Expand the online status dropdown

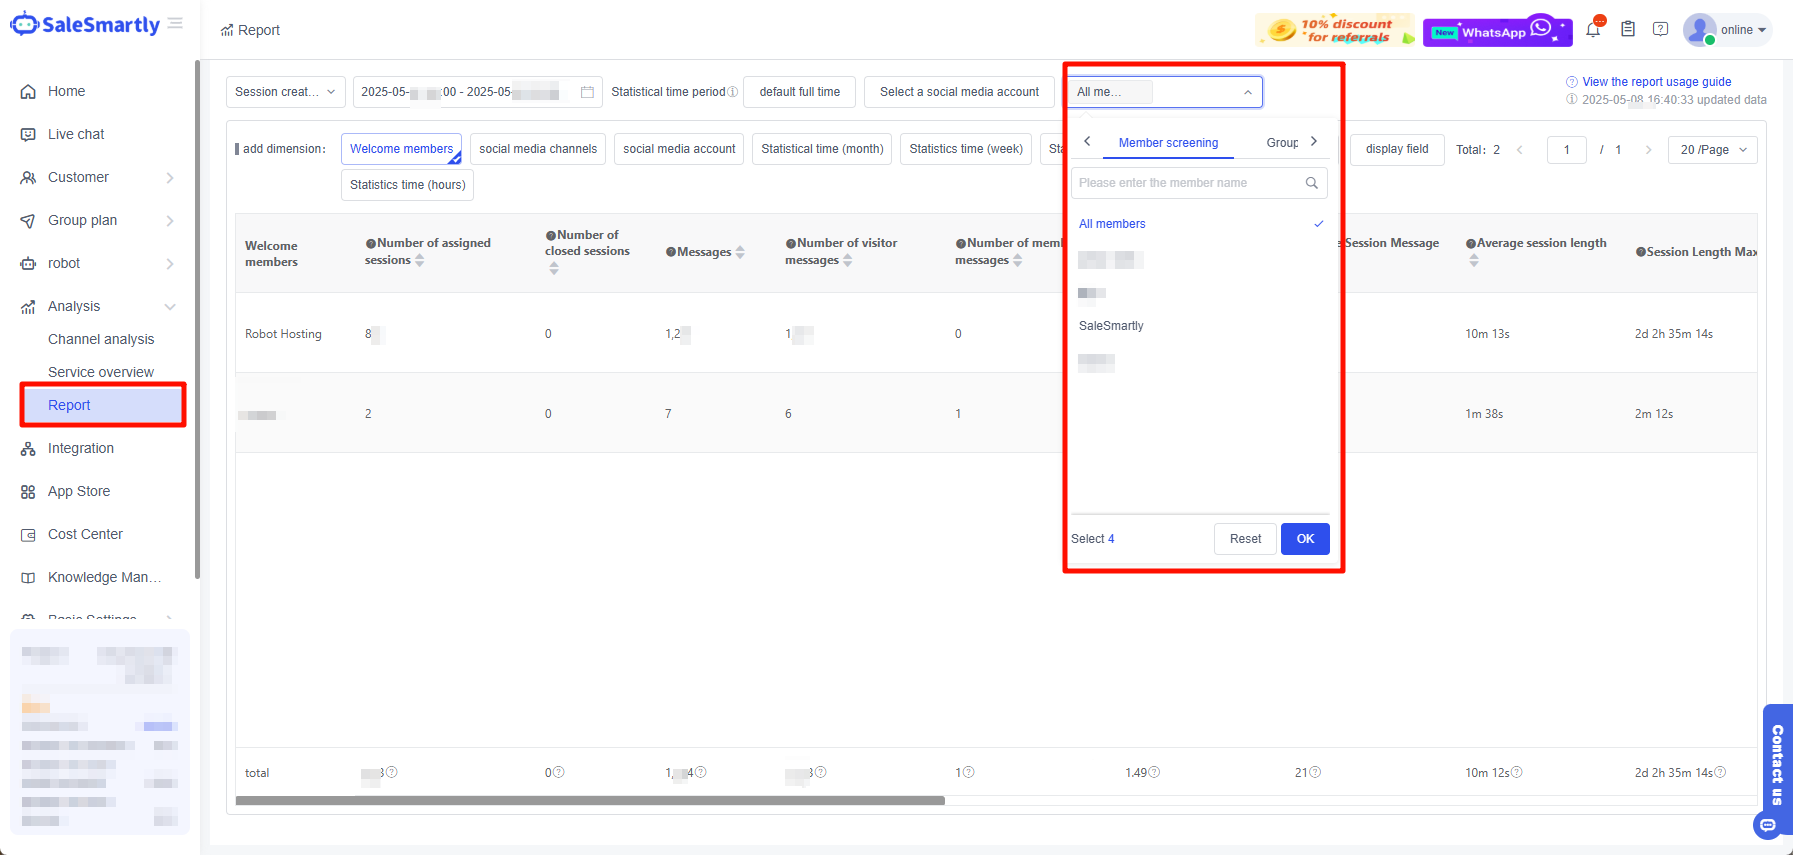(1743, 30)
